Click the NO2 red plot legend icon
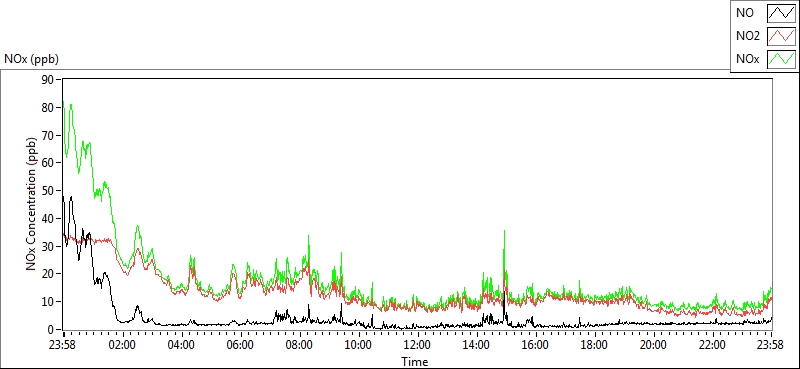This screenshot has width=800, height=369. click(781, 37)
